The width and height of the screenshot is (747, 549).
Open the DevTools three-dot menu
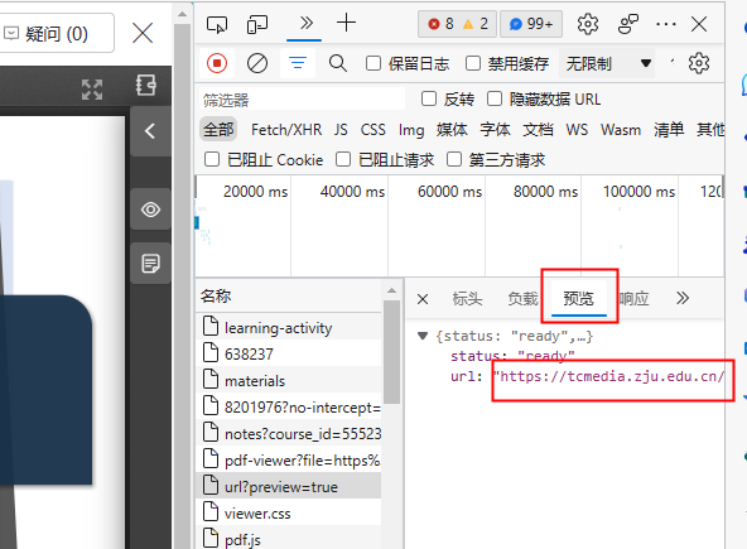tap(666, 24)
